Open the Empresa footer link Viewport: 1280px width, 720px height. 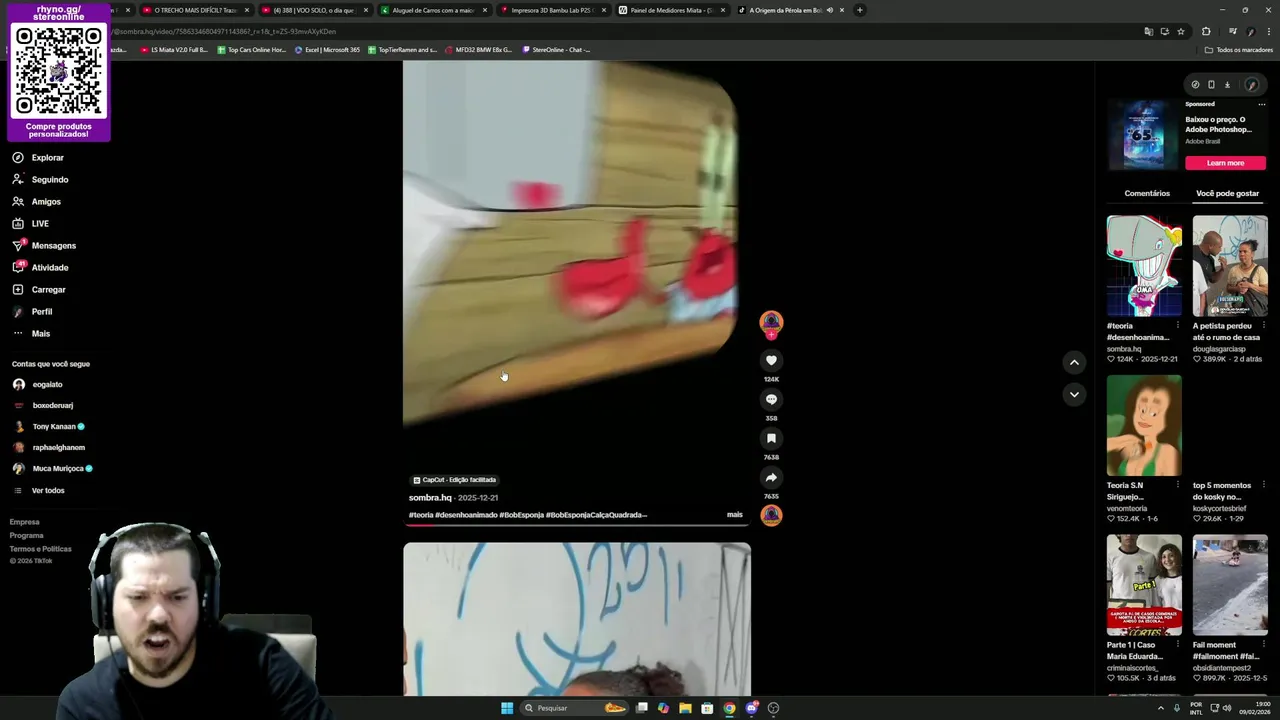click(25, 522)
